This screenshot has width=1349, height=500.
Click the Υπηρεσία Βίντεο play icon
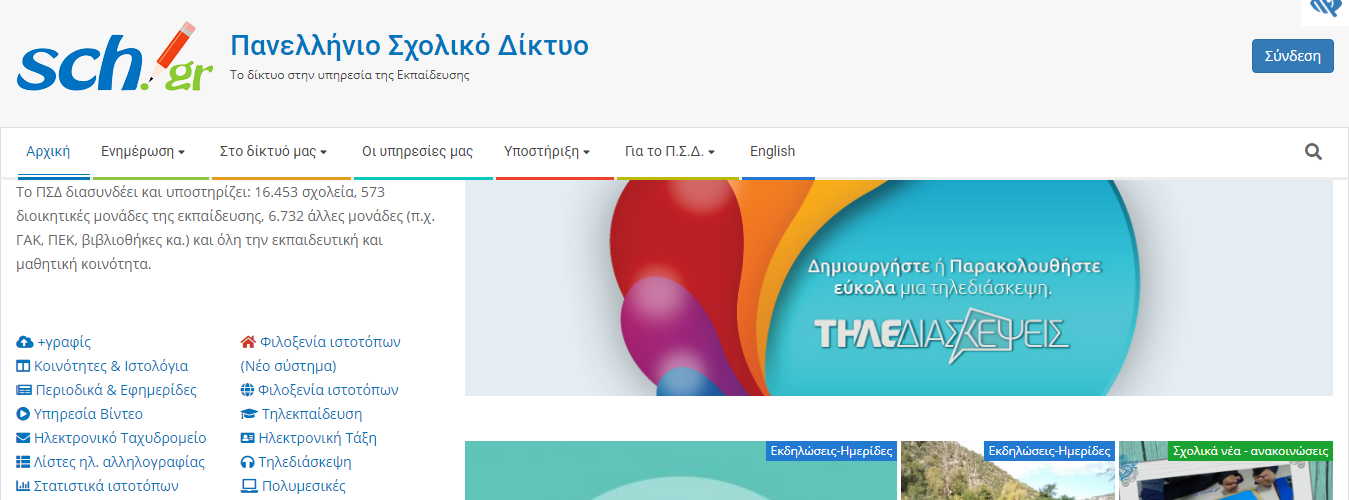pyautogui.click(x=24, y=414)
